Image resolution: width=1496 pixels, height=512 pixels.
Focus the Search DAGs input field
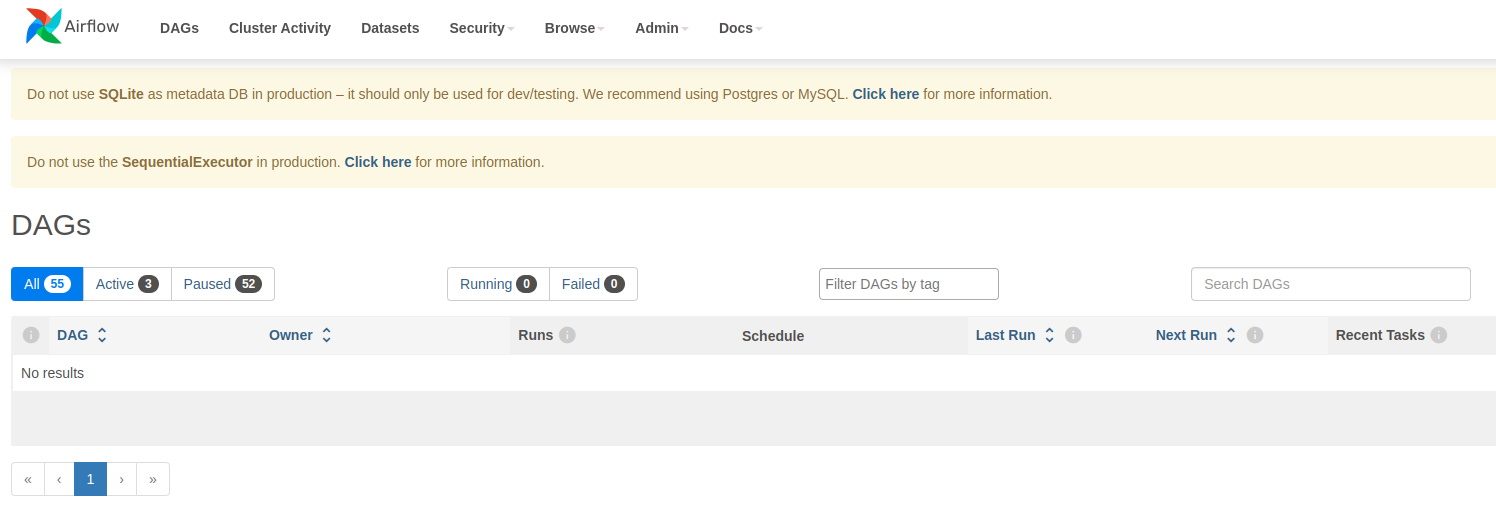1330,284
